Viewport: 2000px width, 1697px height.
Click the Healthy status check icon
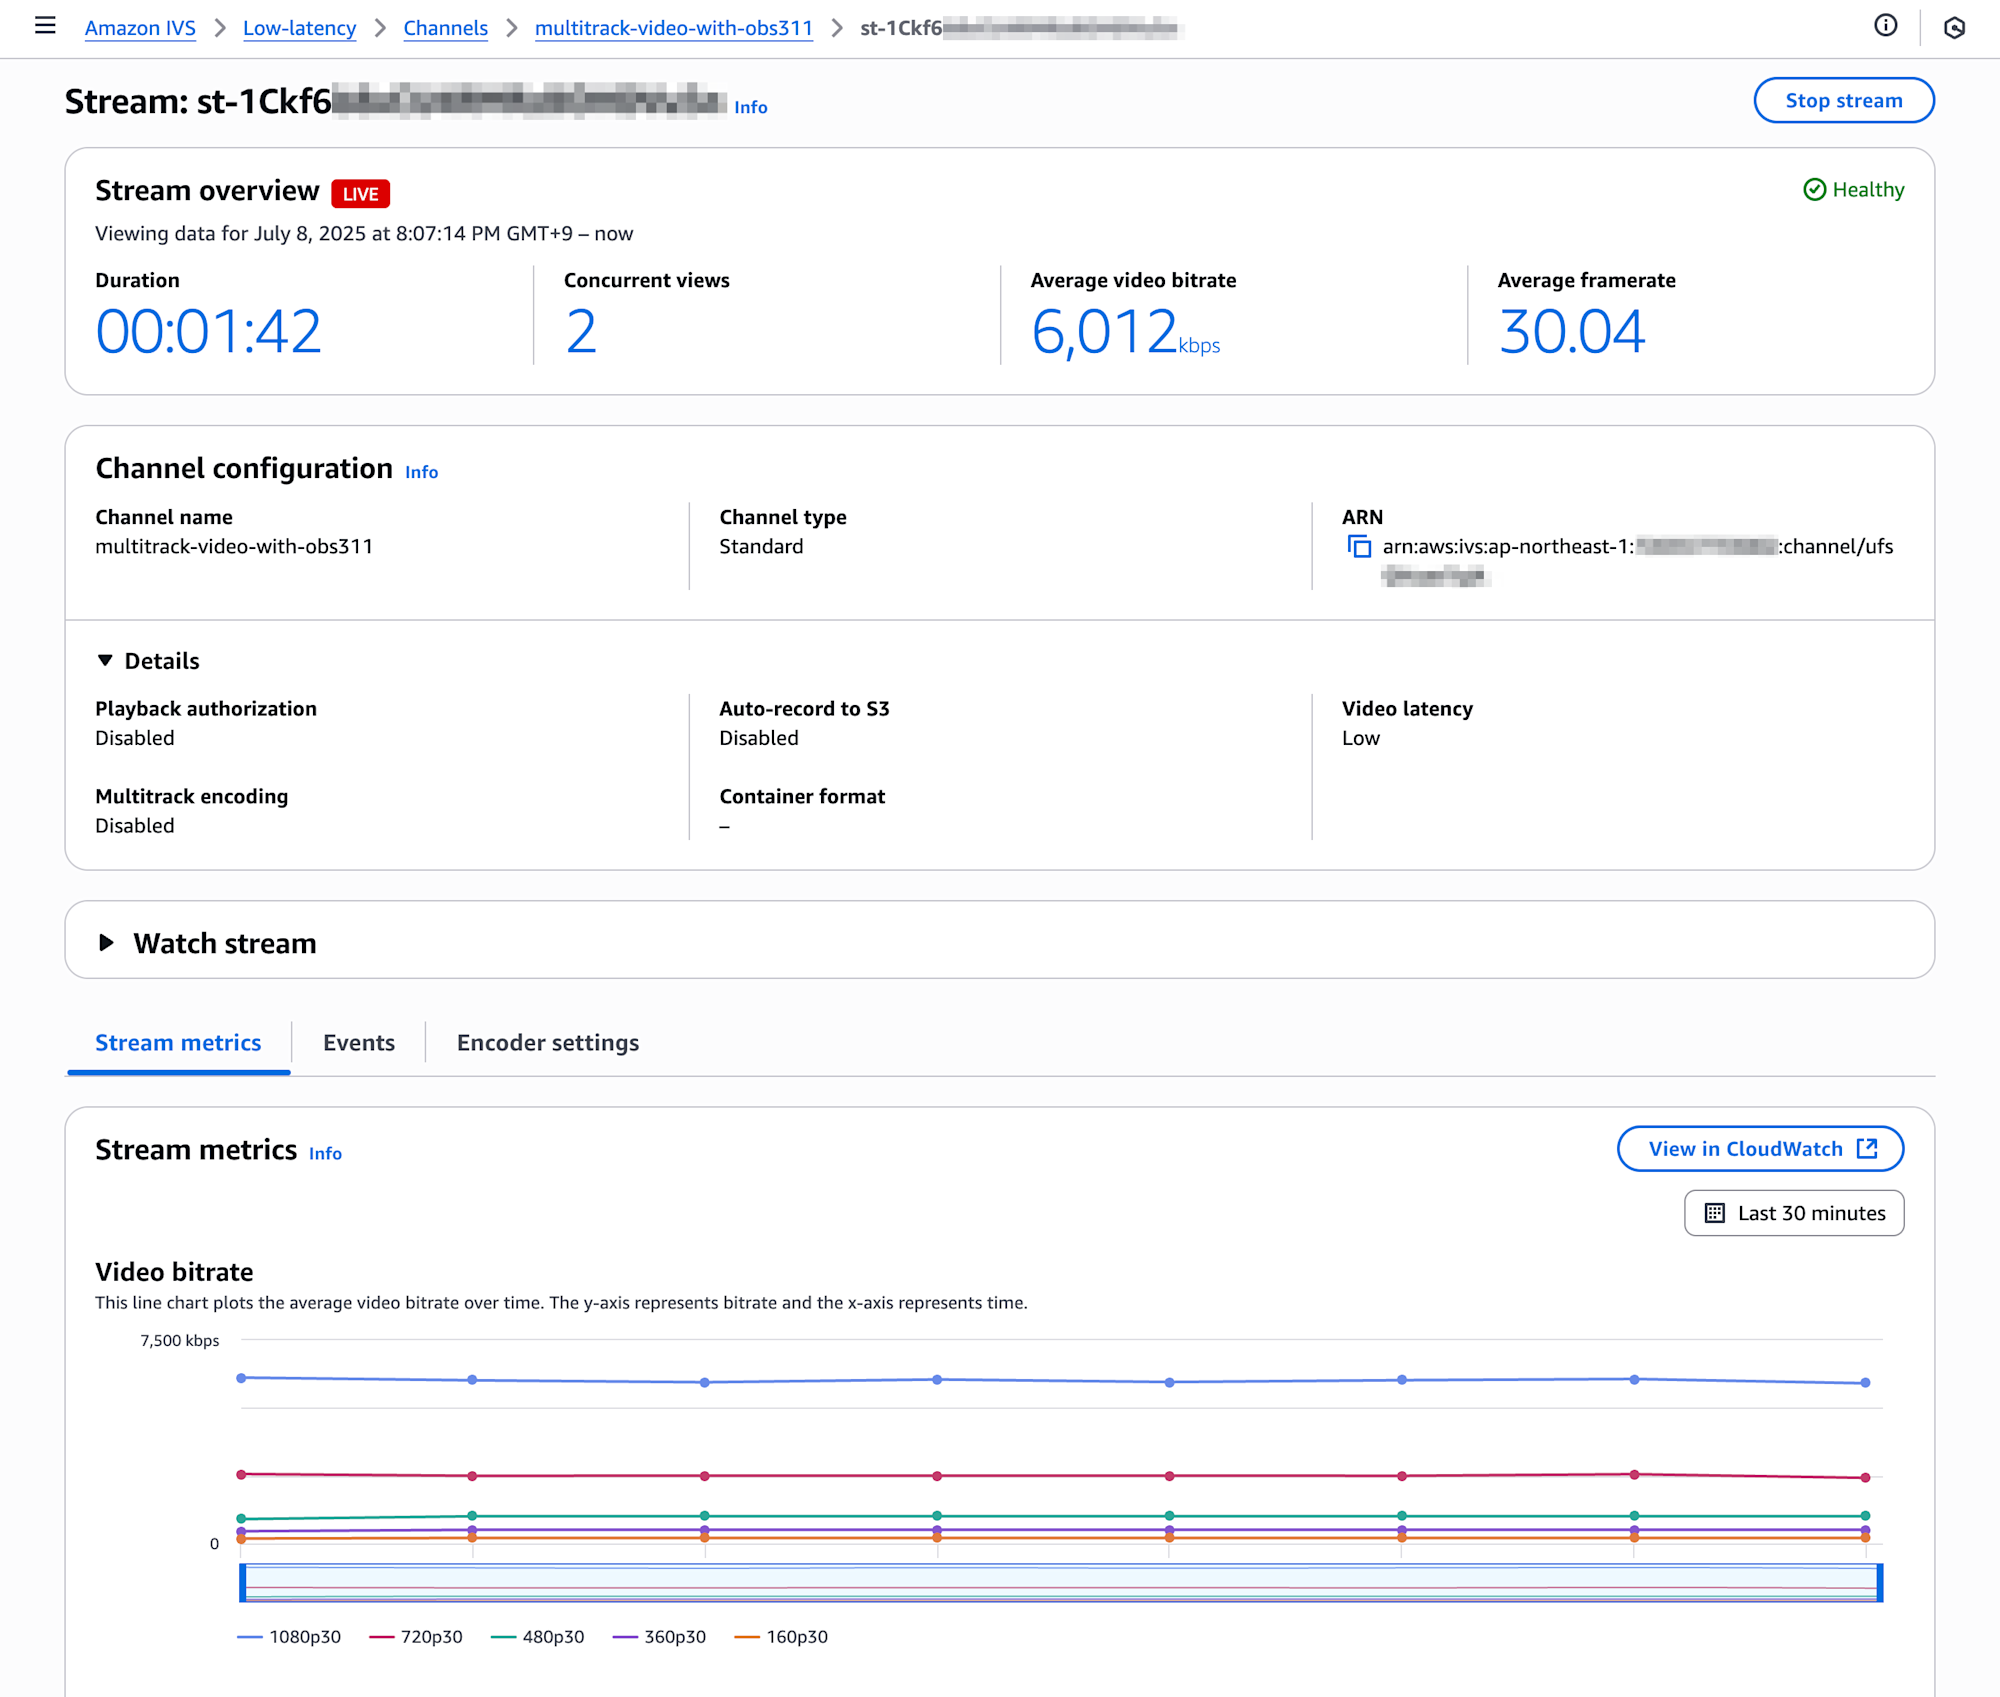pyautogui.click(x=1814, y=190)
